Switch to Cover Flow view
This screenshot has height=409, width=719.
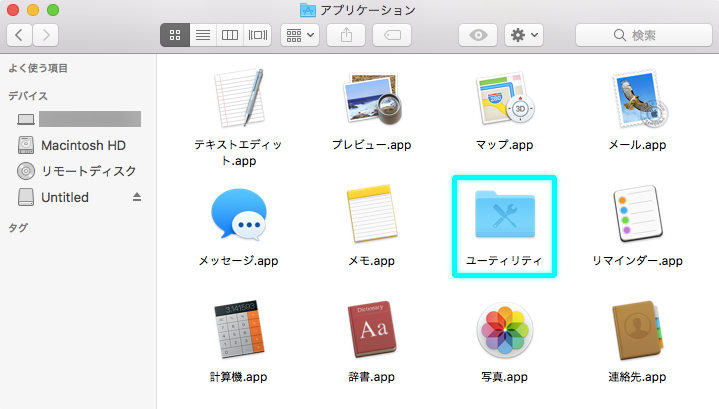point(258,35)
